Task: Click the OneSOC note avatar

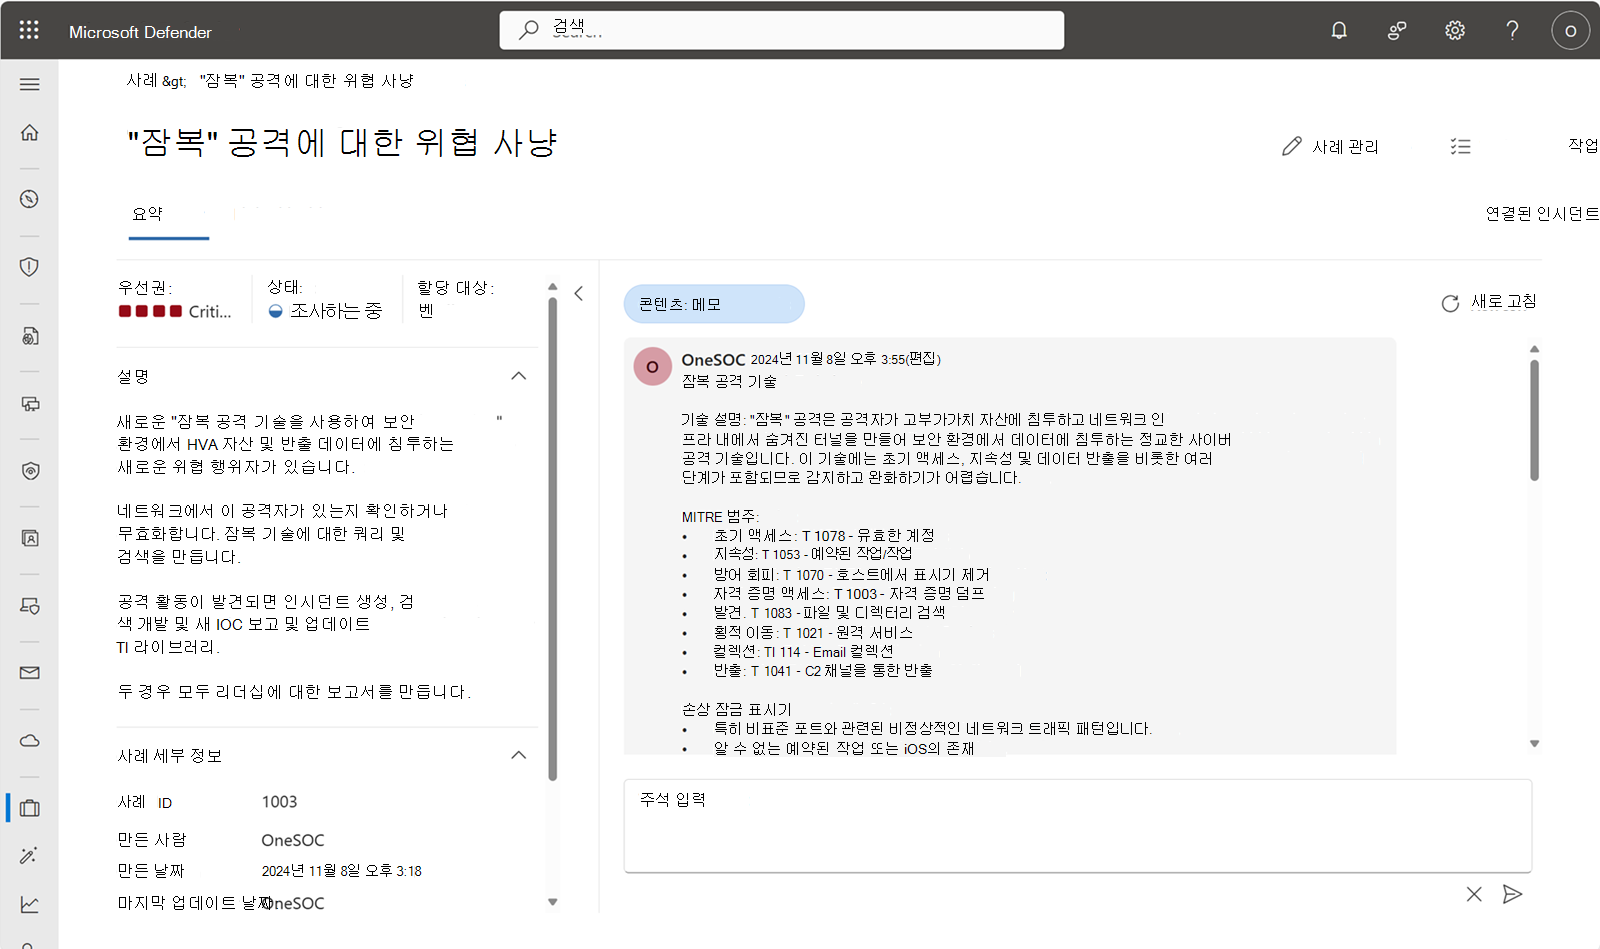Action: [653, 367]
